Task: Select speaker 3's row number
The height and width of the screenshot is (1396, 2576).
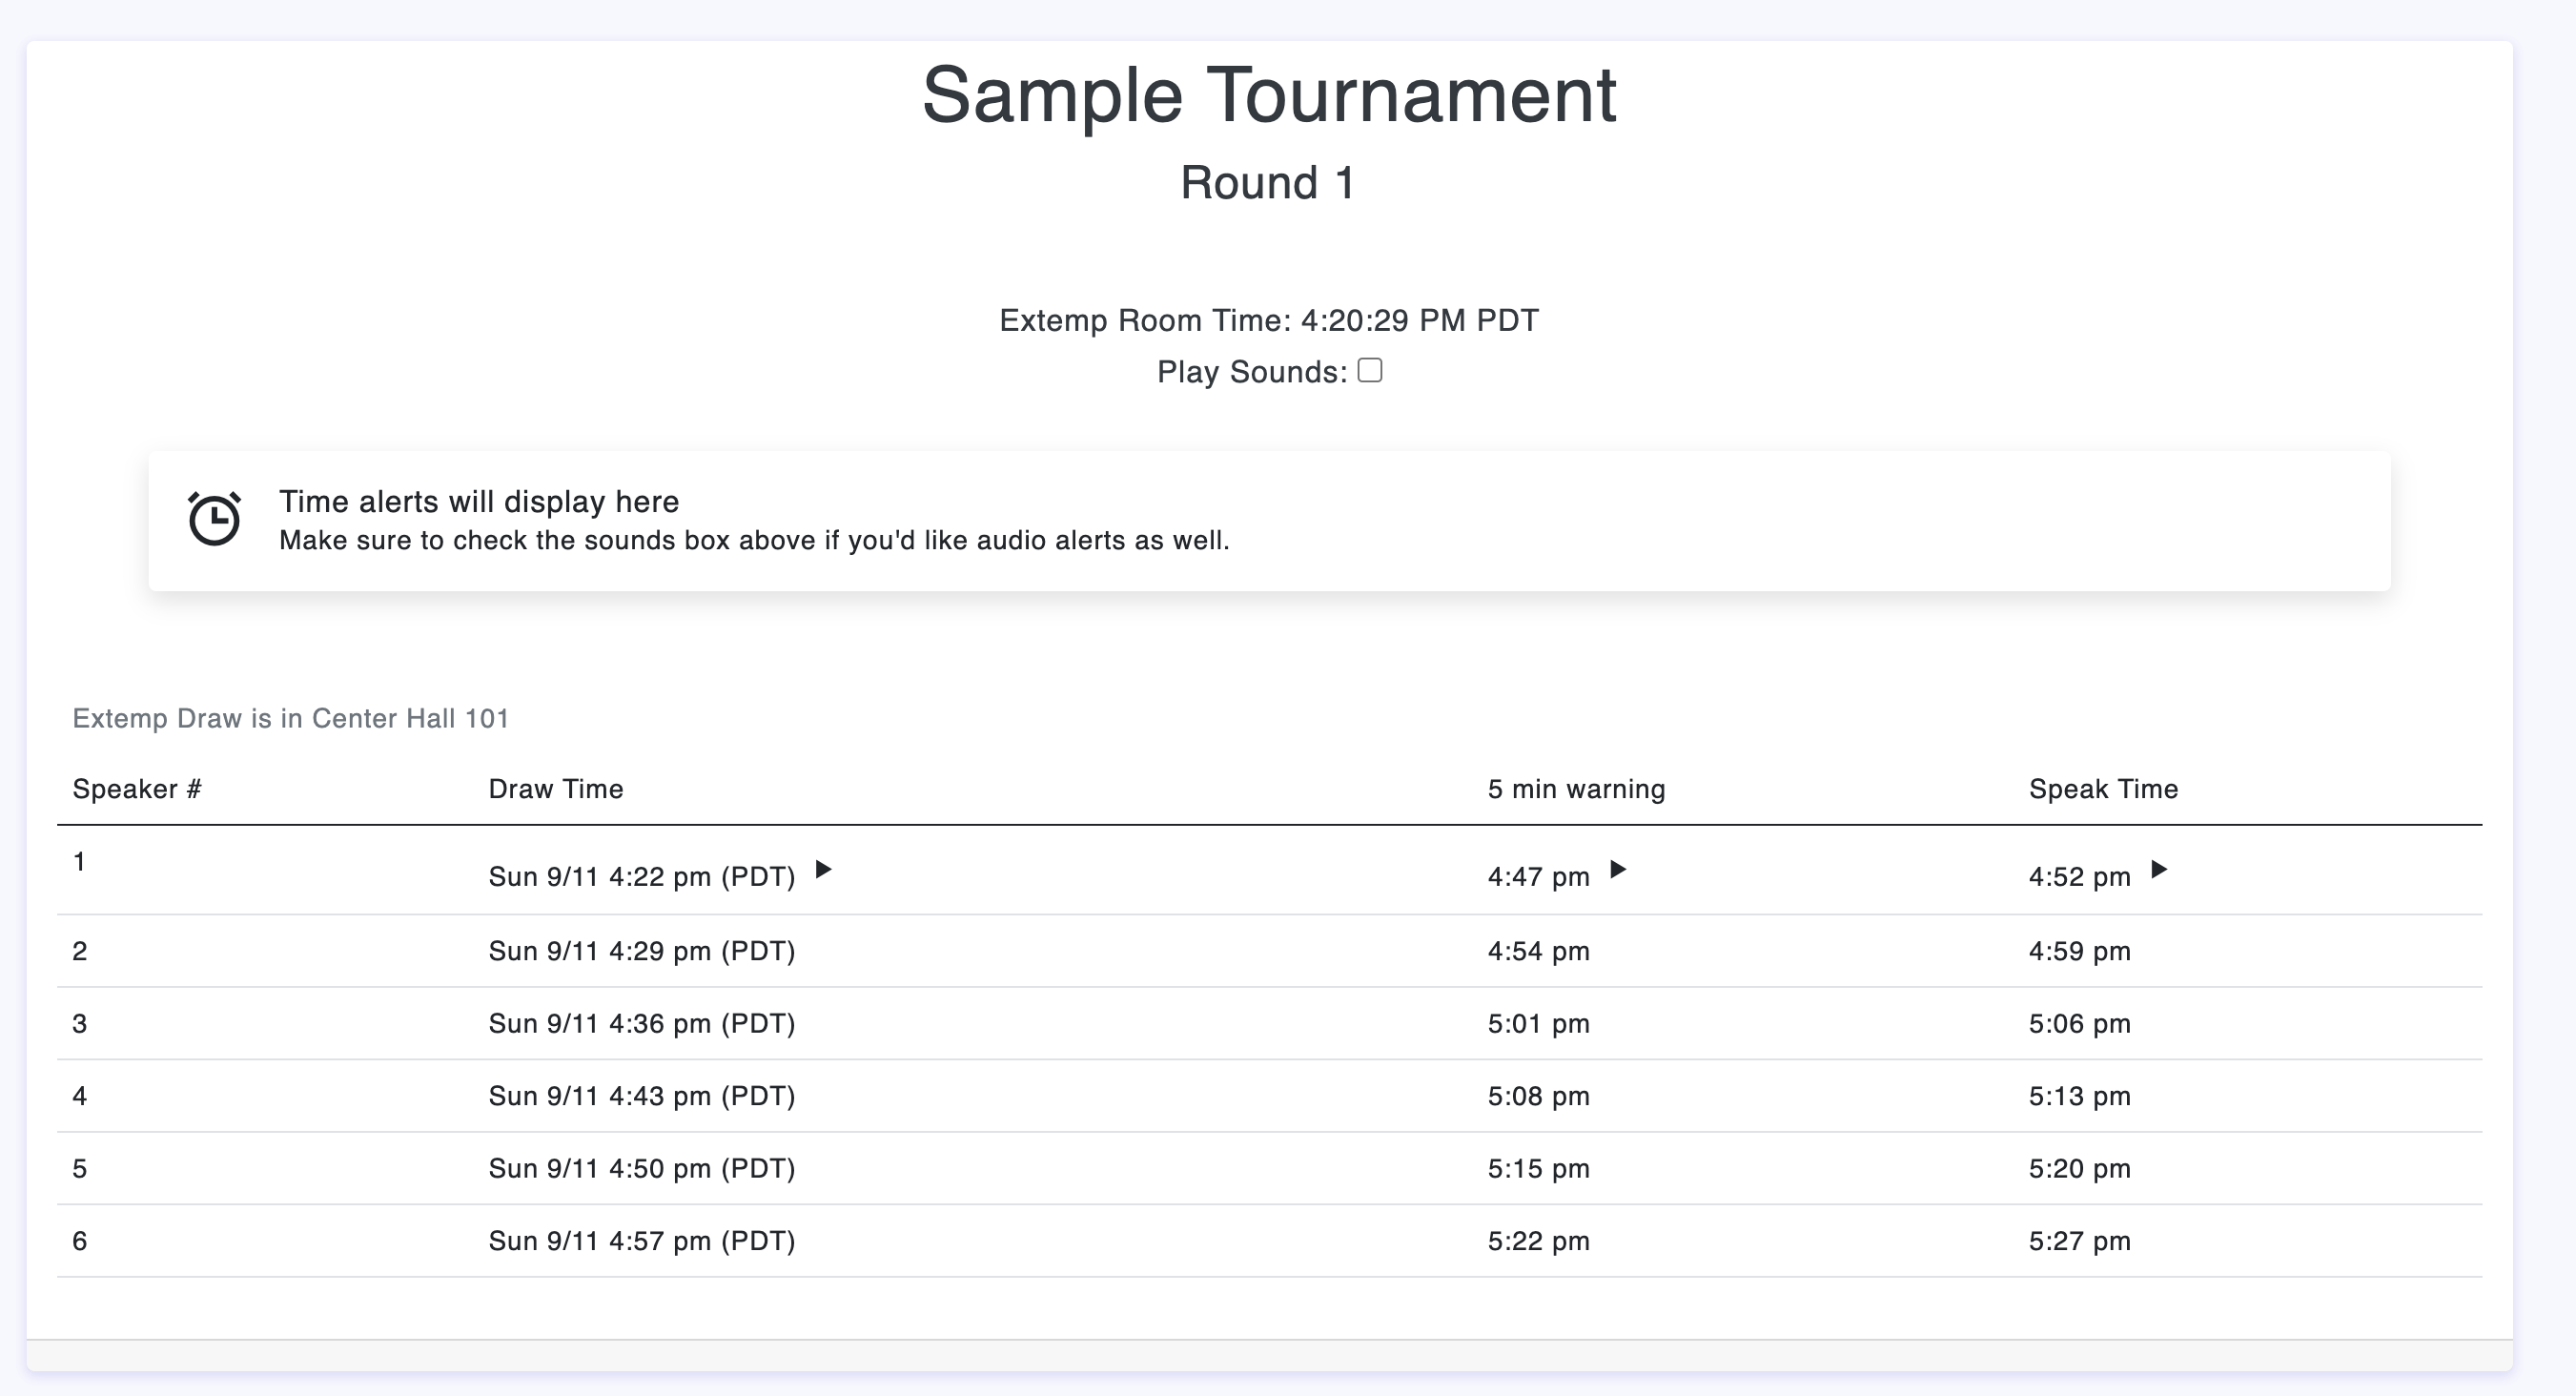Action: pos(80,1024)
